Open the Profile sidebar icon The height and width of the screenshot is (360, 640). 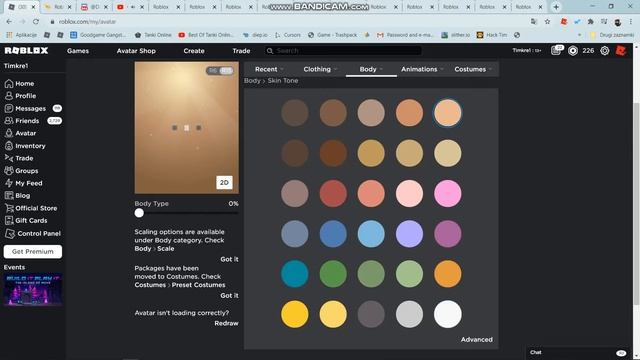(x=9, y=96)
